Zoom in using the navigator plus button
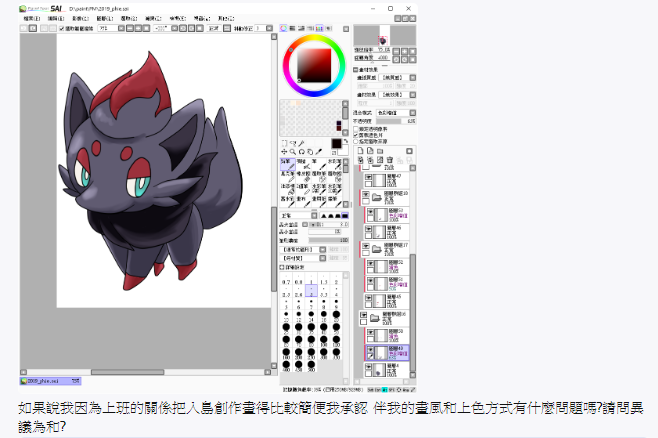This screenshot has width=658, height=438. [x=405, y=52]
